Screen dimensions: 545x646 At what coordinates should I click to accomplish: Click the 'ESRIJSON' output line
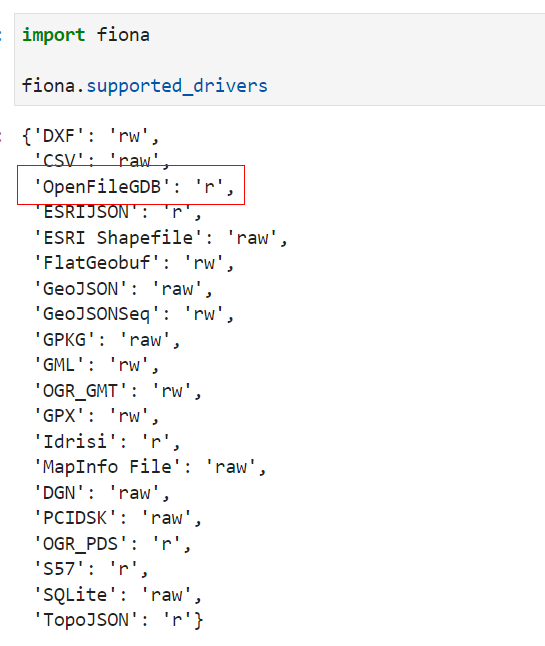tap(117, 212)
